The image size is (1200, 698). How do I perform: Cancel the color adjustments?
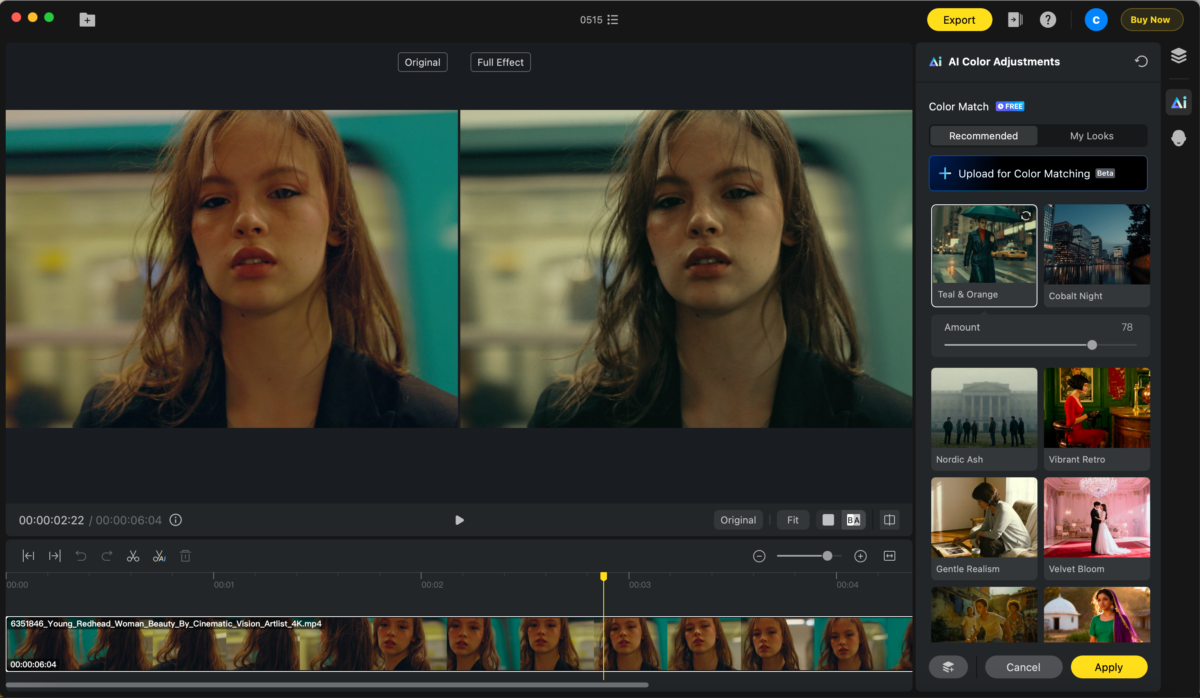coord(1023,667)
